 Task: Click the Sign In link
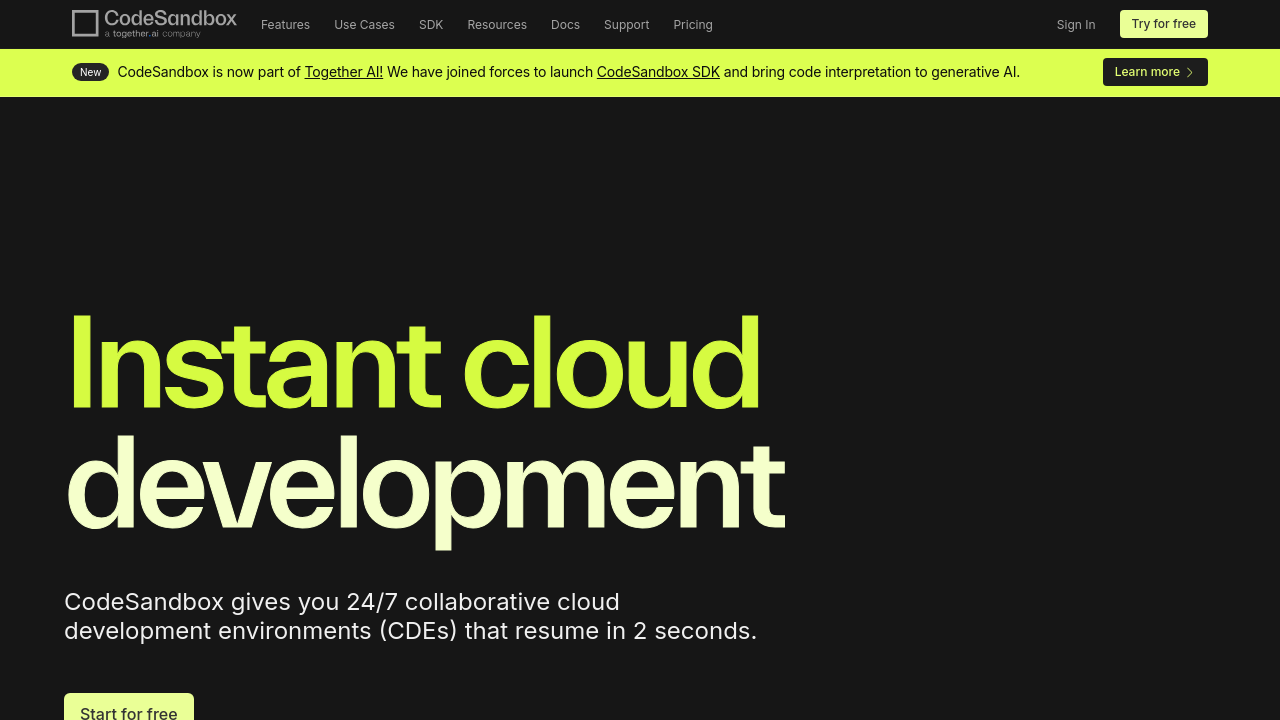[x=1076, y=25]
